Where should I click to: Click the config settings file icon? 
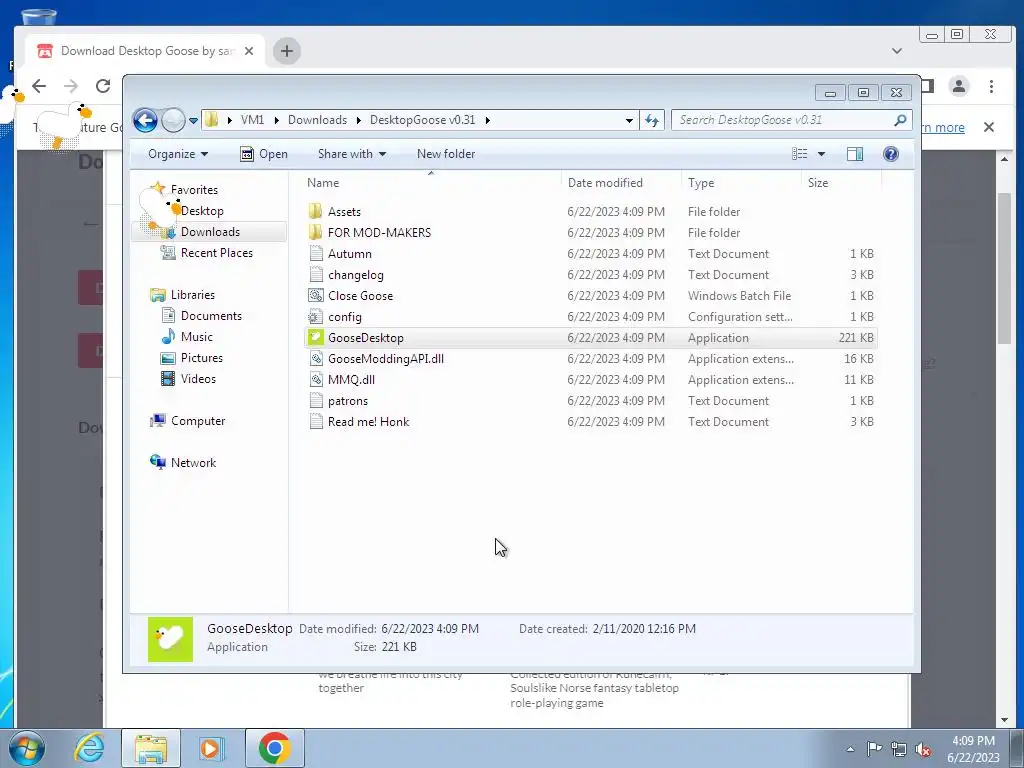pyautogui.click(x=316, y=317)
